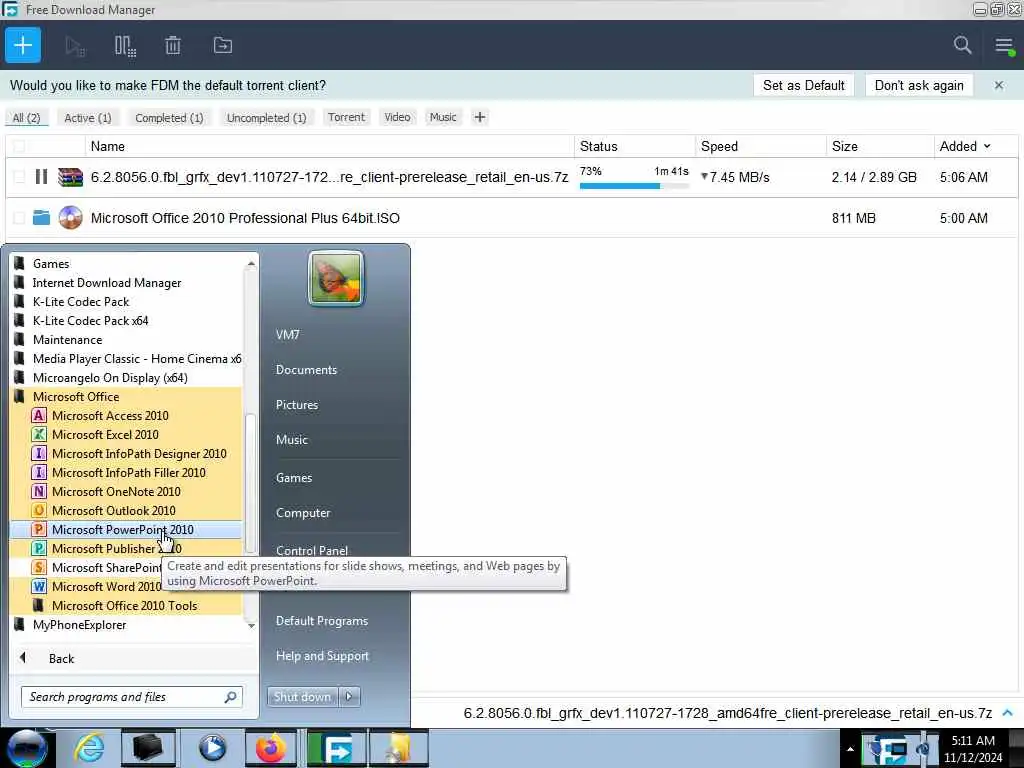Launch Microsoft Excel 2010 from Start menu
This screenshot has width=1024, height=768.
coord(104,434)
